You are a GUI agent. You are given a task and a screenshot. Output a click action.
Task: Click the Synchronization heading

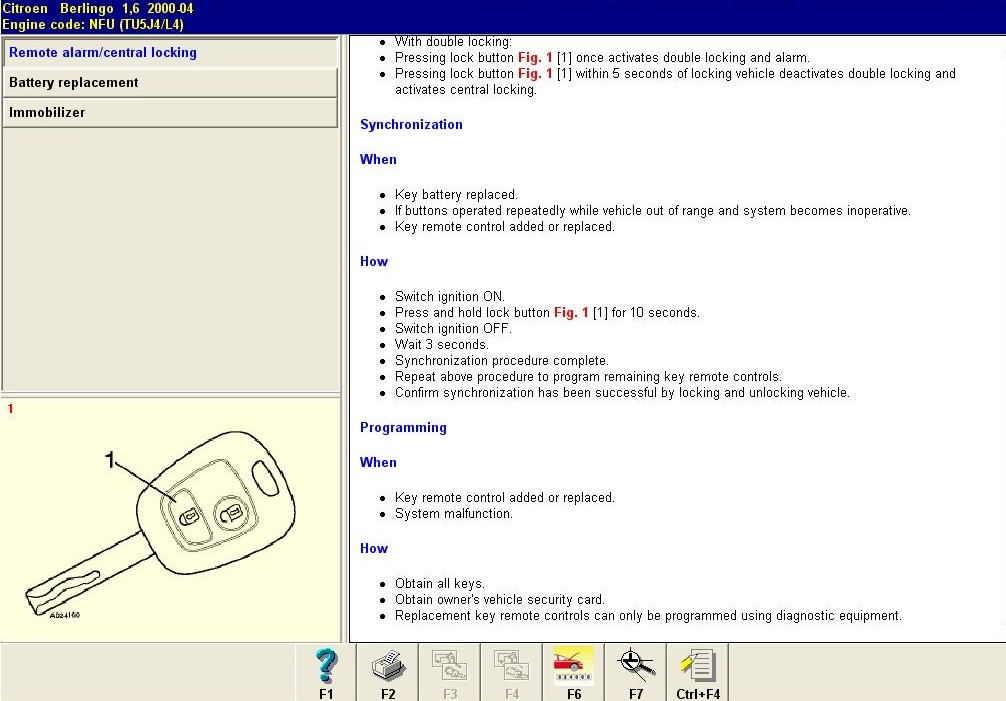[411, 124]
